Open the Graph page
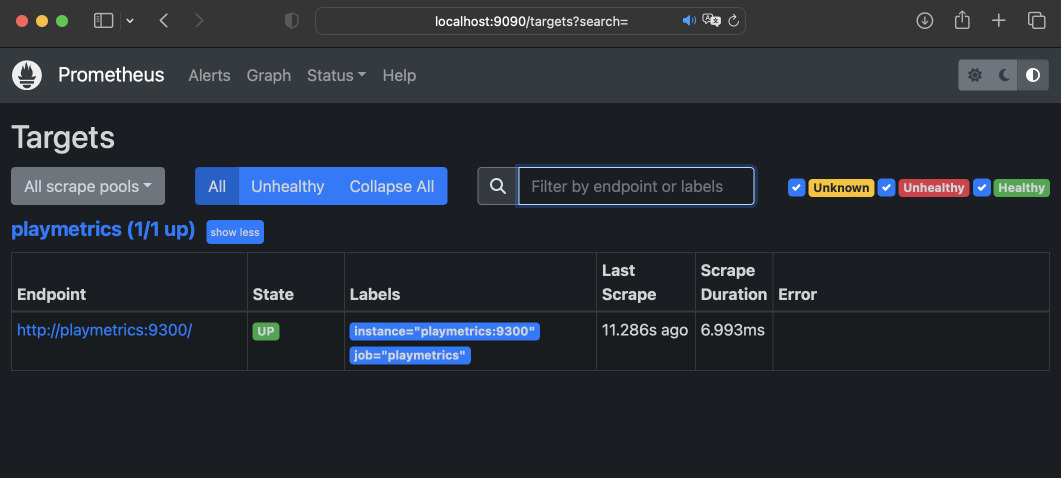The width and height of the screenshot is (1061, 478). (269, 75)
